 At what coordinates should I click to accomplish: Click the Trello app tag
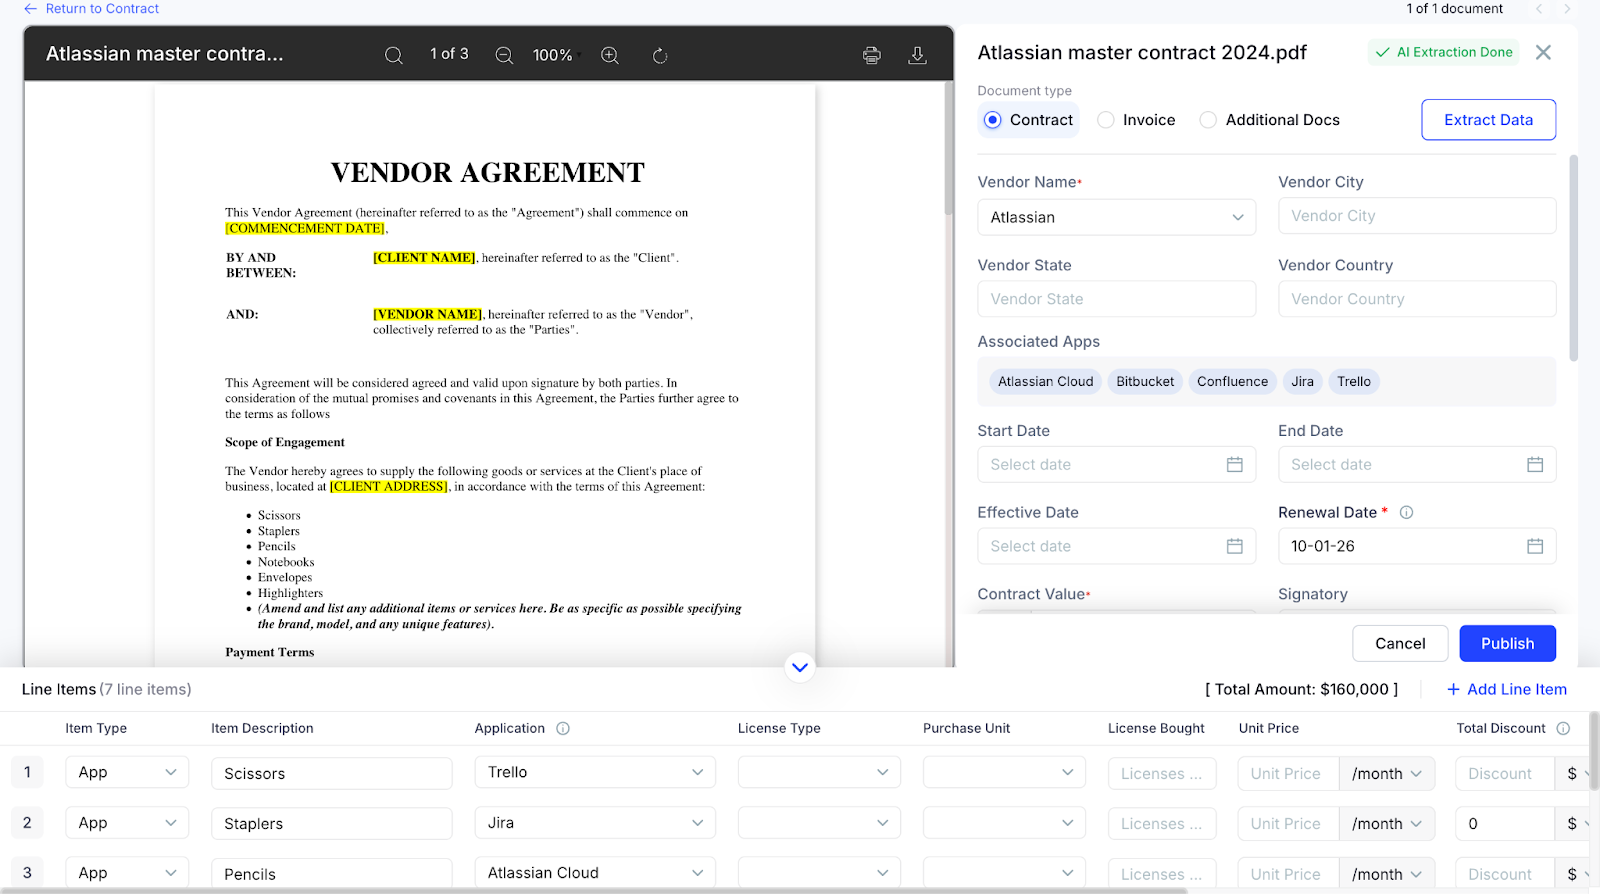pos(1354,381)
